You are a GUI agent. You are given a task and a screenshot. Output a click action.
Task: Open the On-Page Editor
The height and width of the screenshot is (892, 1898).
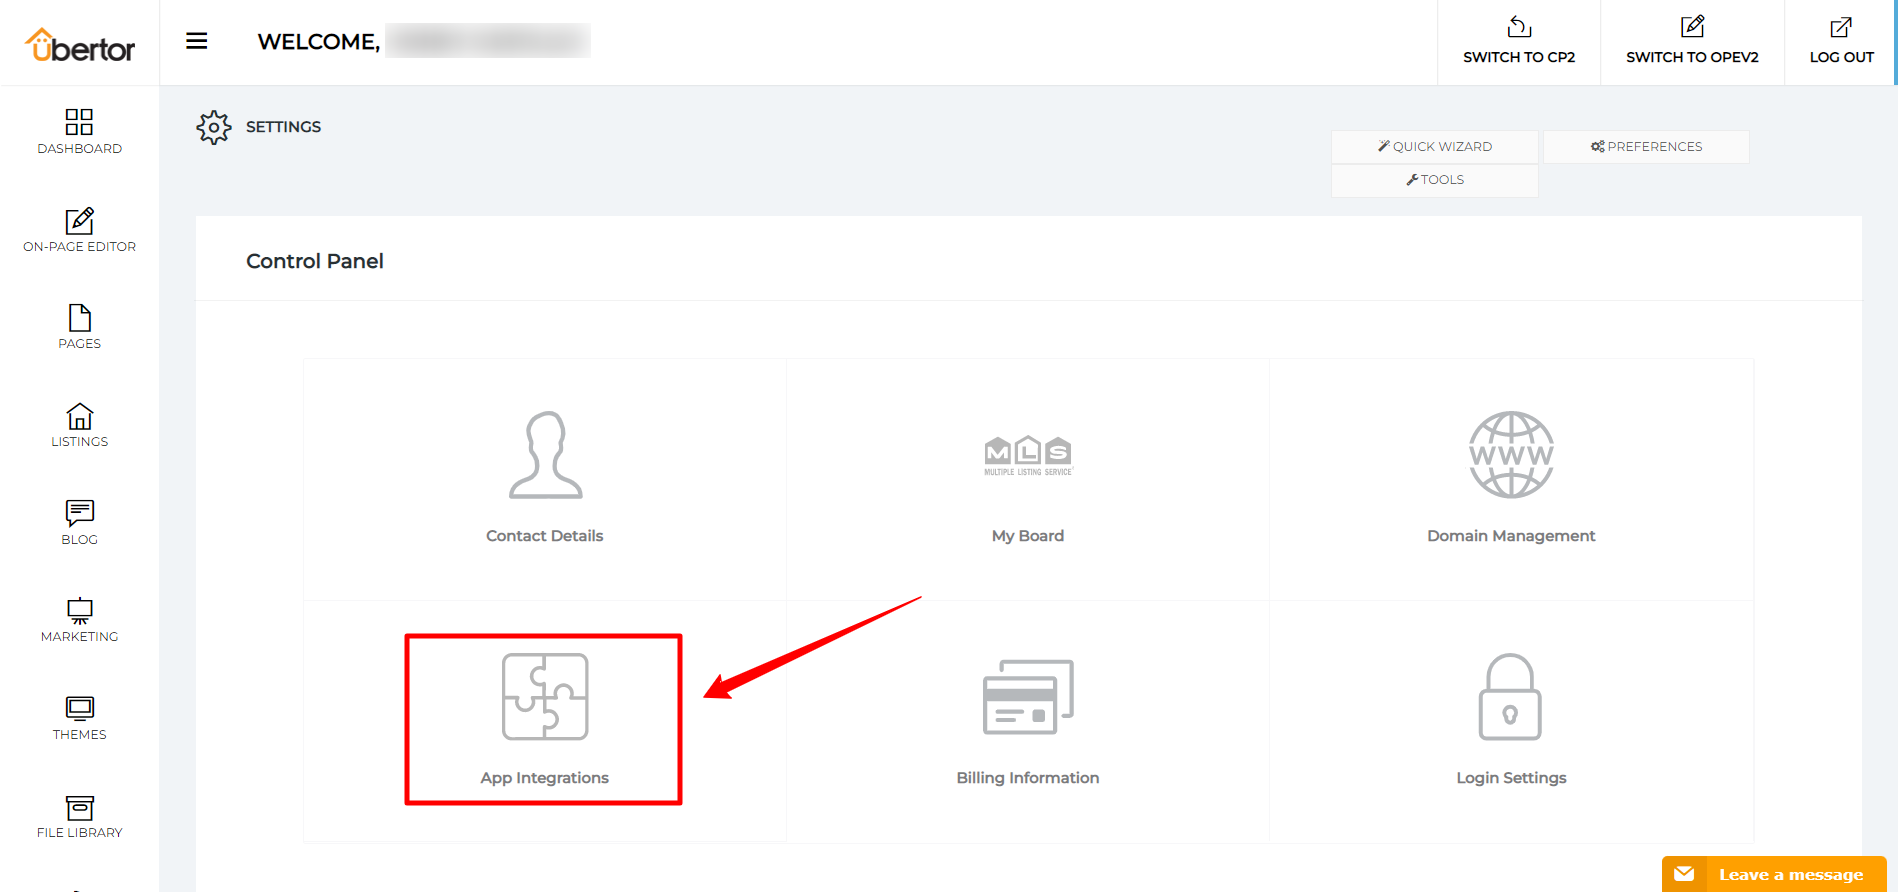(x=79, y=230)
